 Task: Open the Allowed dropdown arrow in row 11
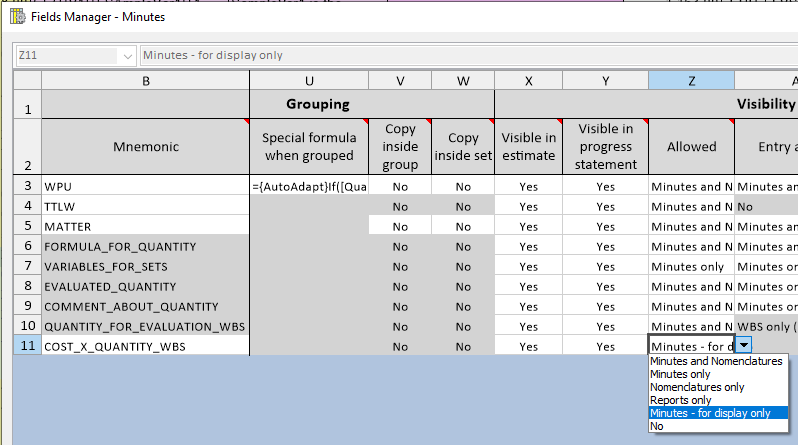click(743, 345)
